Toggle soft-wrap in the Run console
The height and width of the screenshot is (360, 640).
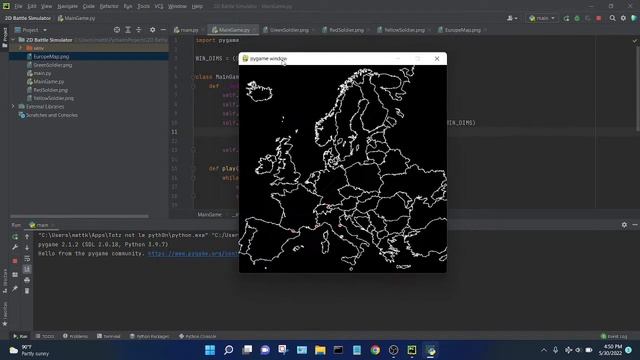pyautogui.click(x=27, y=258)
